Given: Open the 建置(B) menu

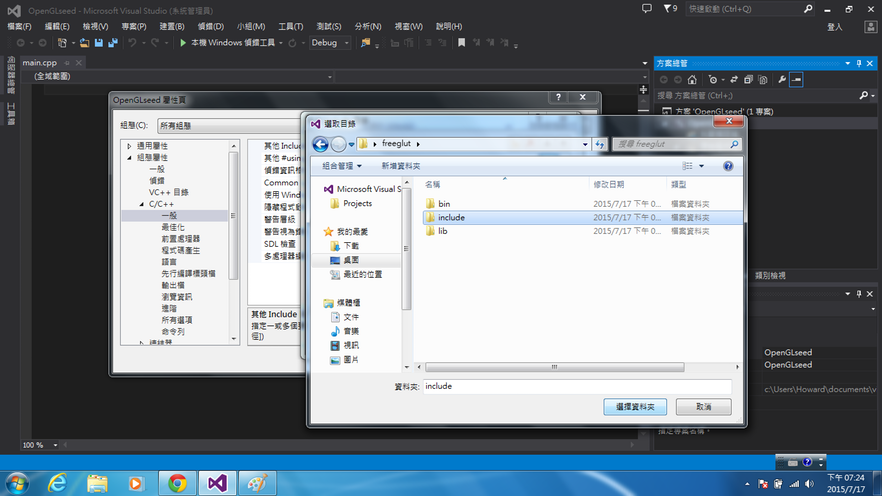Looking at the screenshot, I should pos(172,26).
